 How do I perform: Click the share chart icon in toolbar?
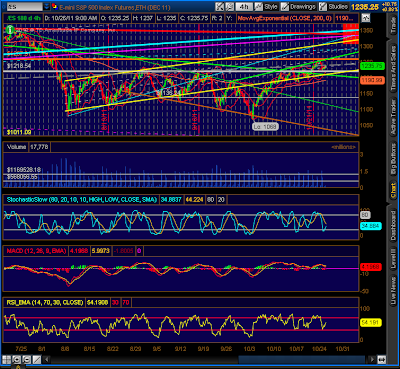(230, 6)
